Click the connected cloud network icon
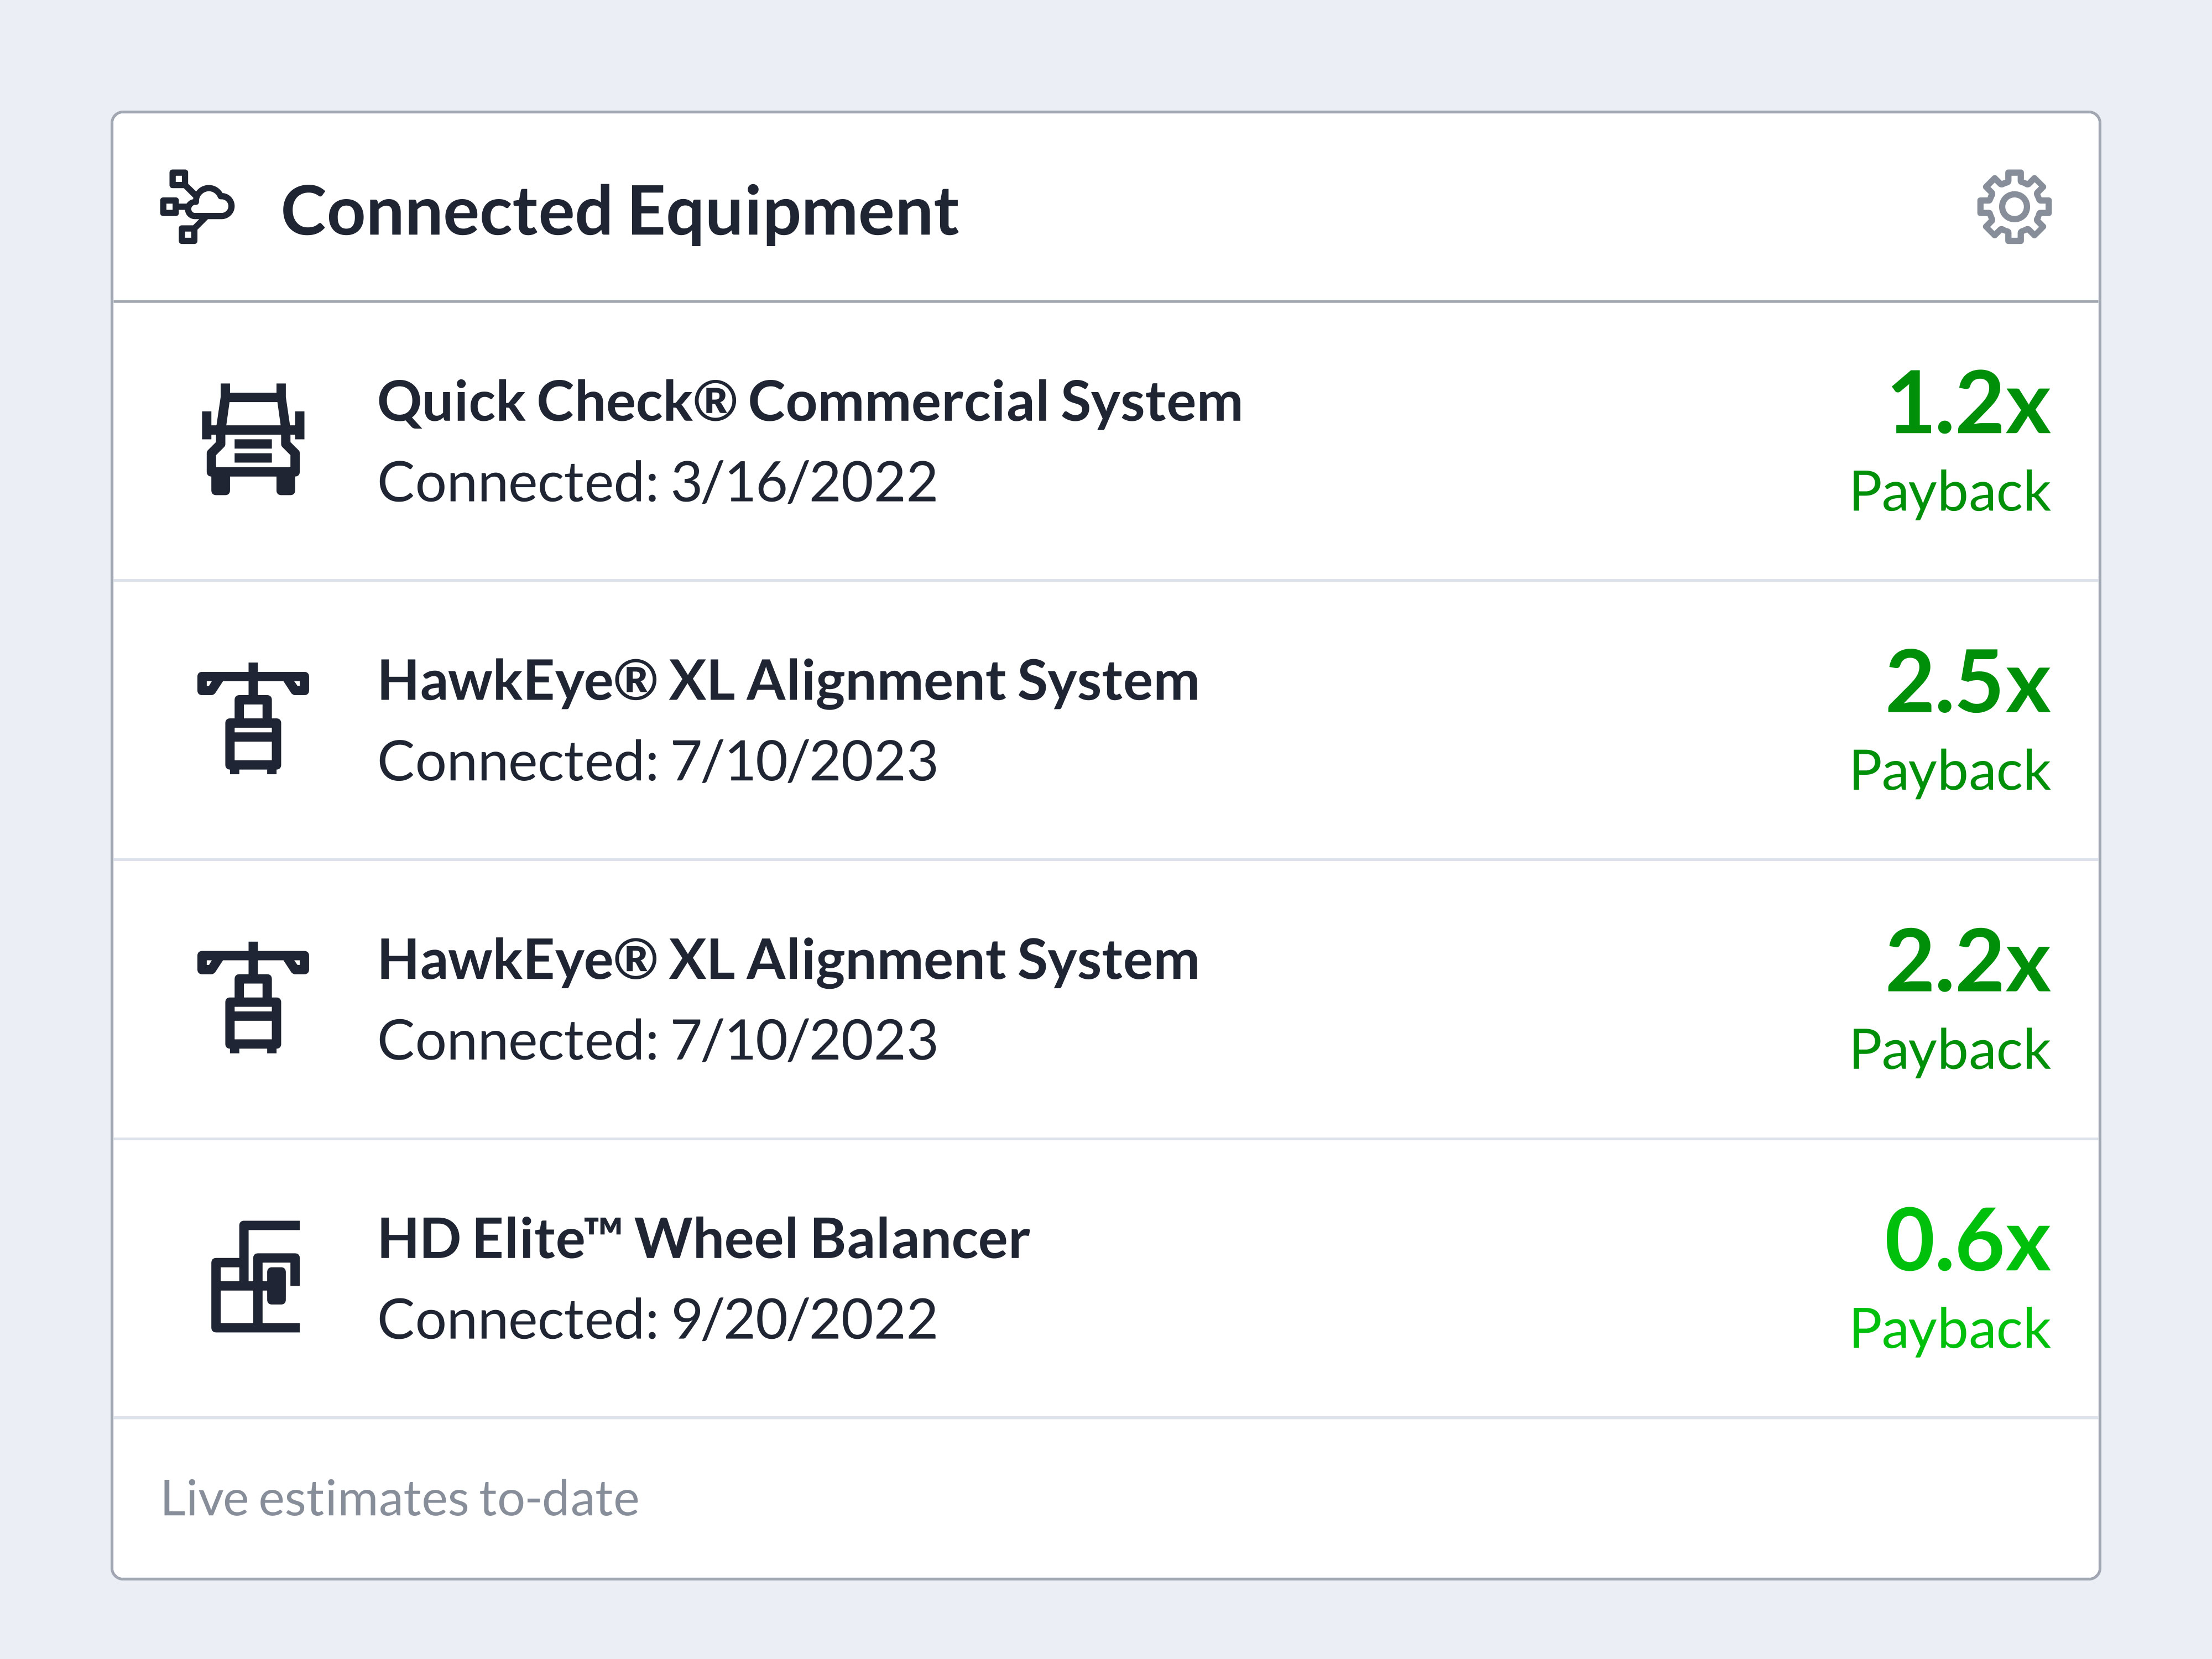2212x1659 pixels. coord(197,207)
